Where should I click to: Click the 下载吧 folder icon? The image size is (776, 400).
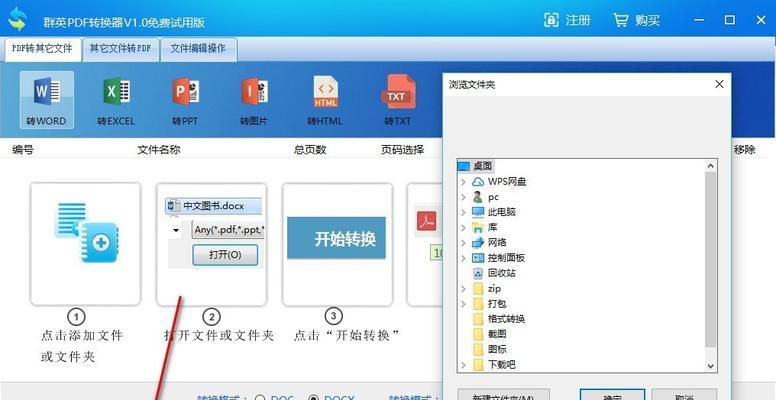click(x=478, y=365)
